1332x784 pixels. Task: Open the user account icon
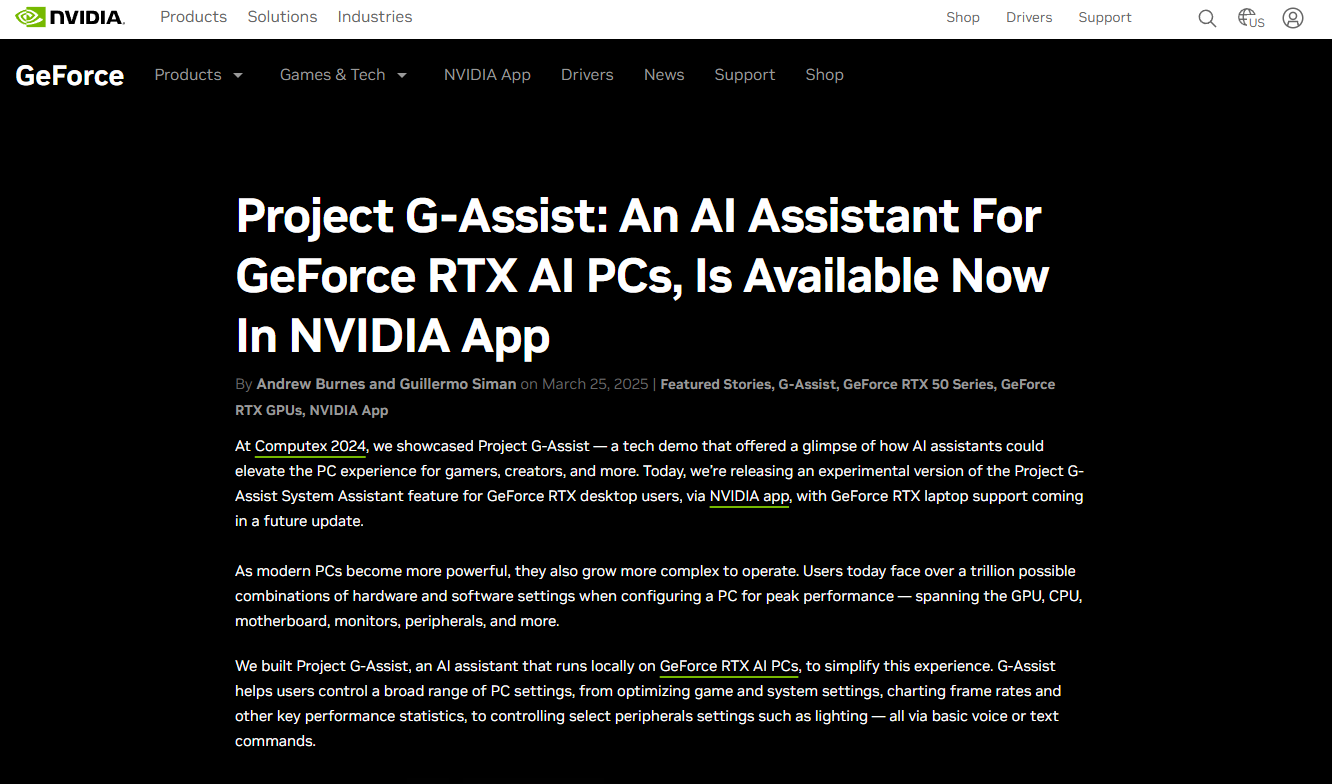[x=1293, y=18]
